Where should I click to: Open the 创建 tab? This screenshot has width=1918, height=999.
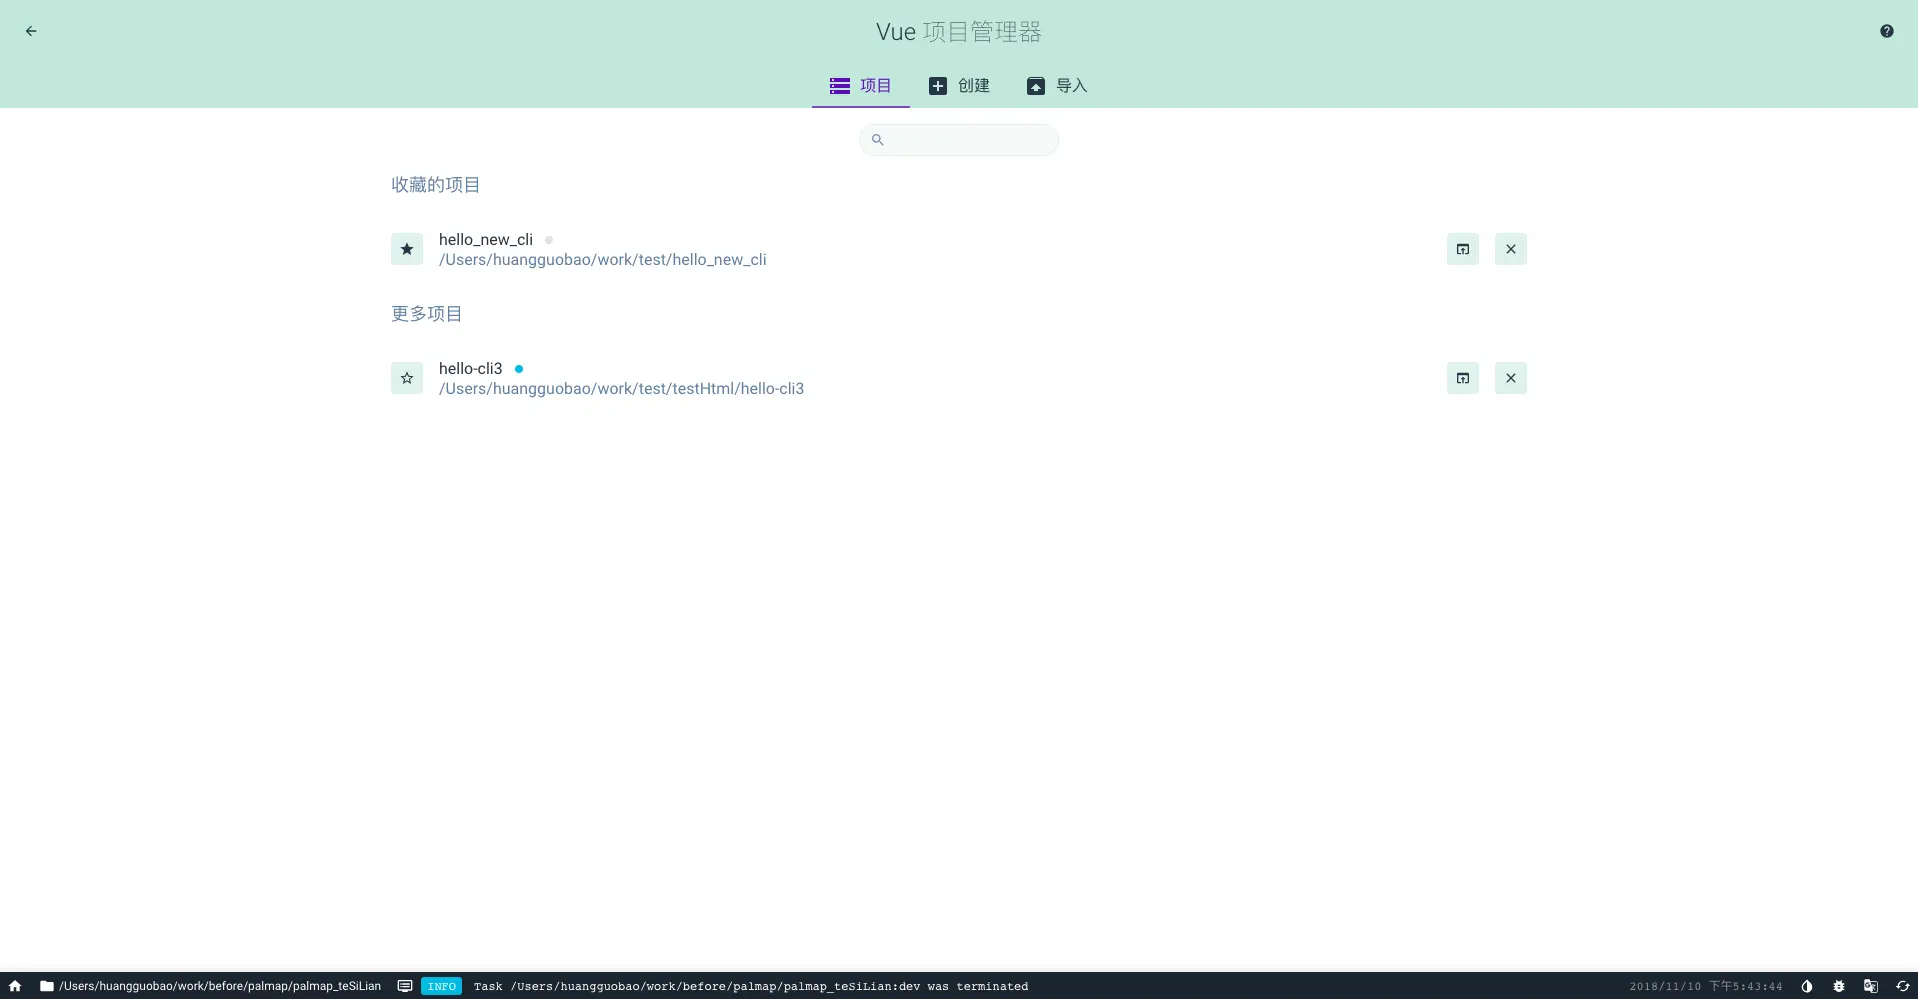point(959,86)
